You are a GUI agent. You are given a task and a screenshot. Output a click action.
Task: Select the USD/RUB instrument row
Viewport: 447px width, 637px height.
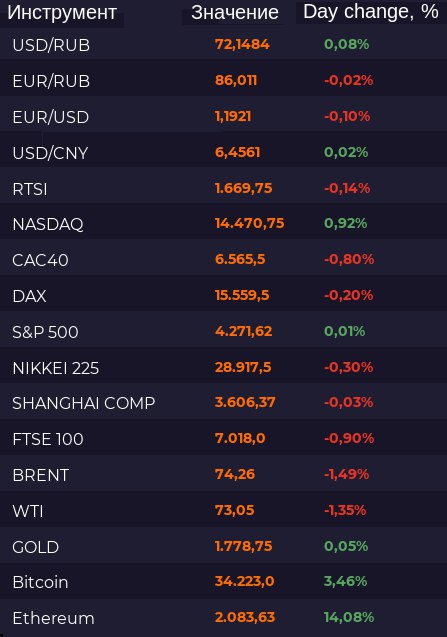click(x=224, y=44)
